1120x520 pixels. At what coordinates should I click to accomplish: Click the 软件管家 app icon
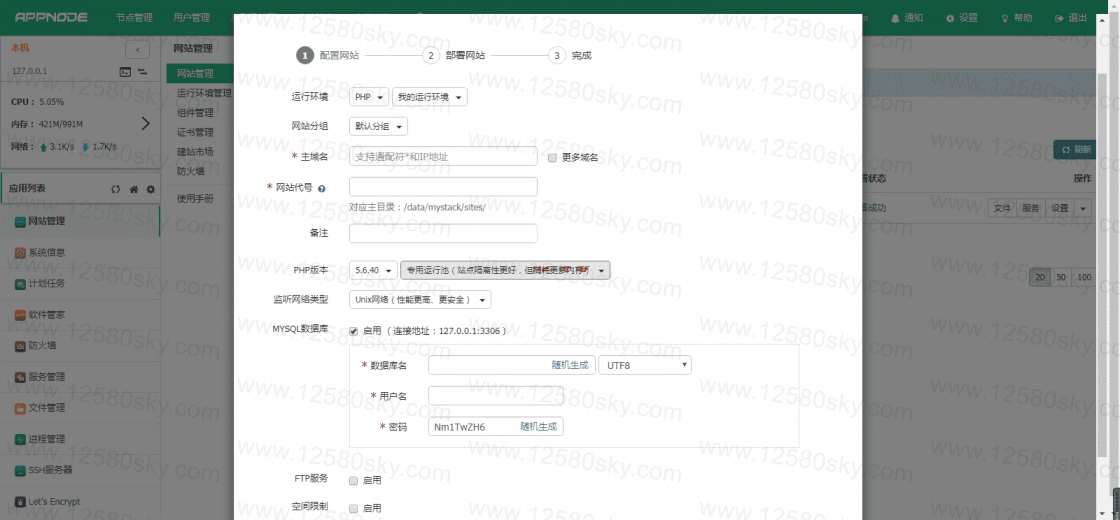pos(21,315)
